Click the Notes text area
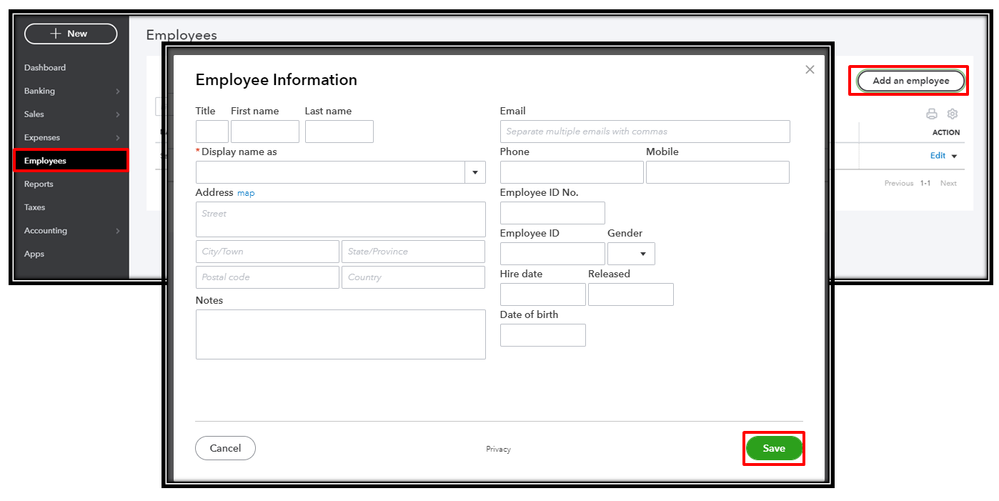The image size is (999, 501). pos(341,334)
